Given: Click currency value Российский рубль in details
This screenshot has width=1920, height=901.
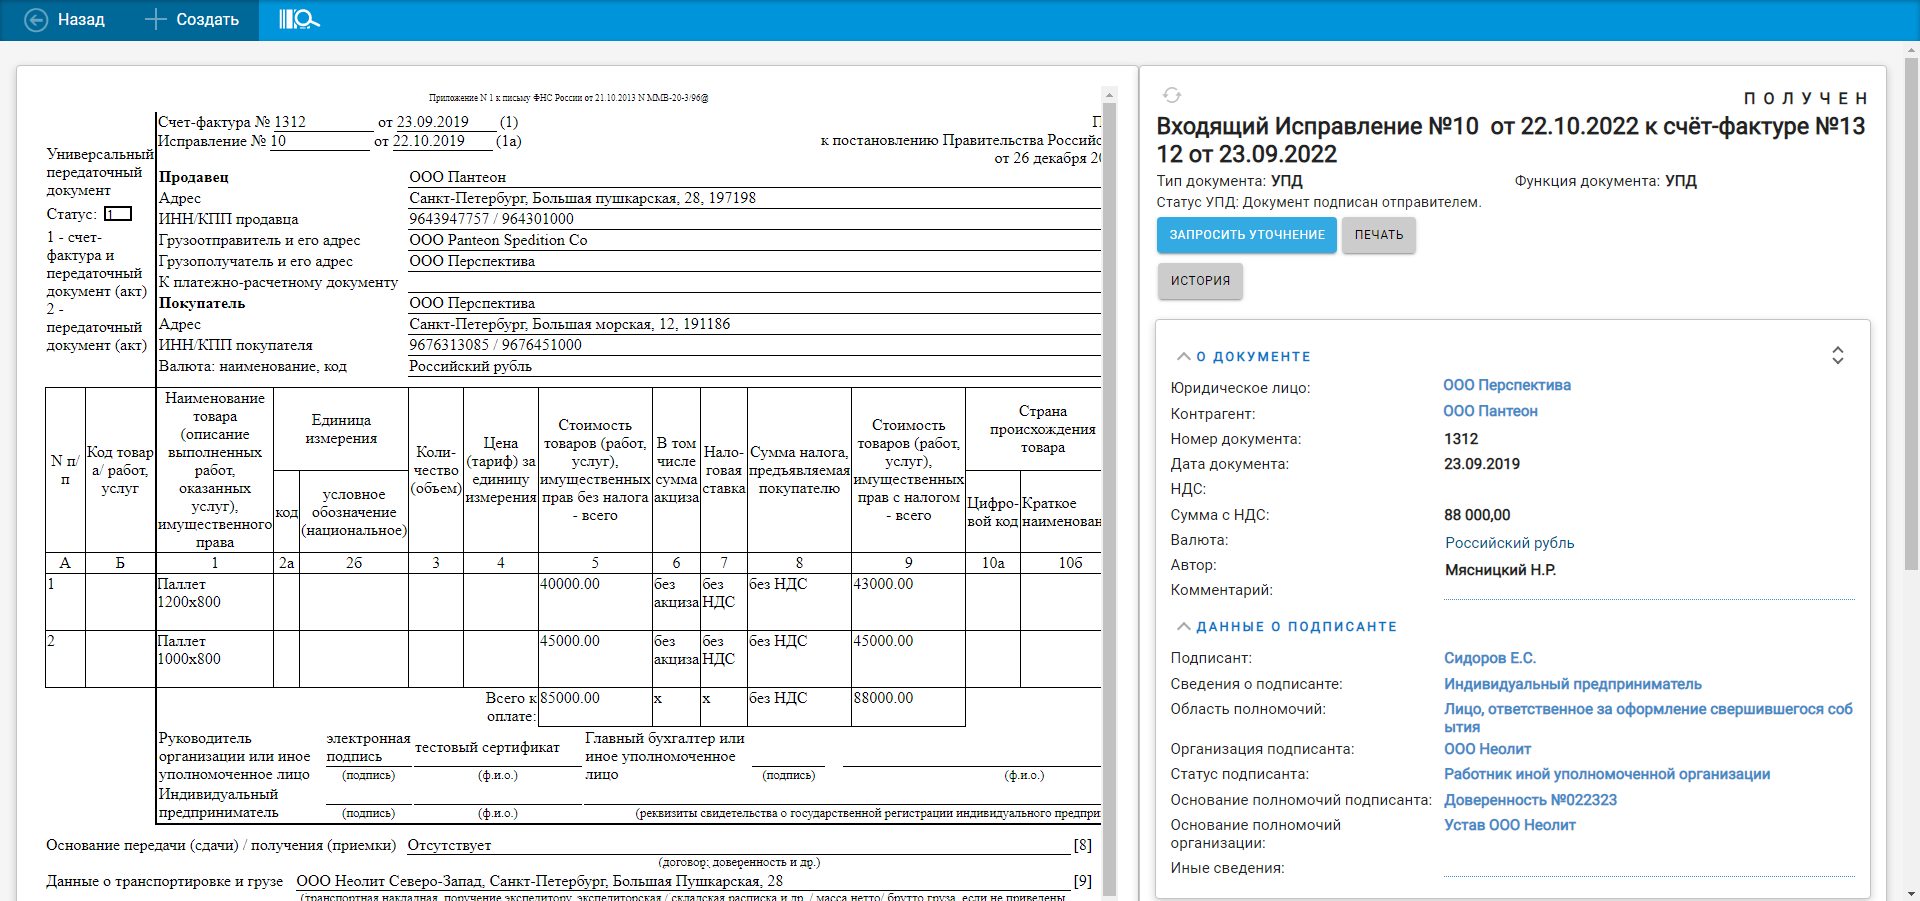Looking at the screenshot, I should point(1509,543).
